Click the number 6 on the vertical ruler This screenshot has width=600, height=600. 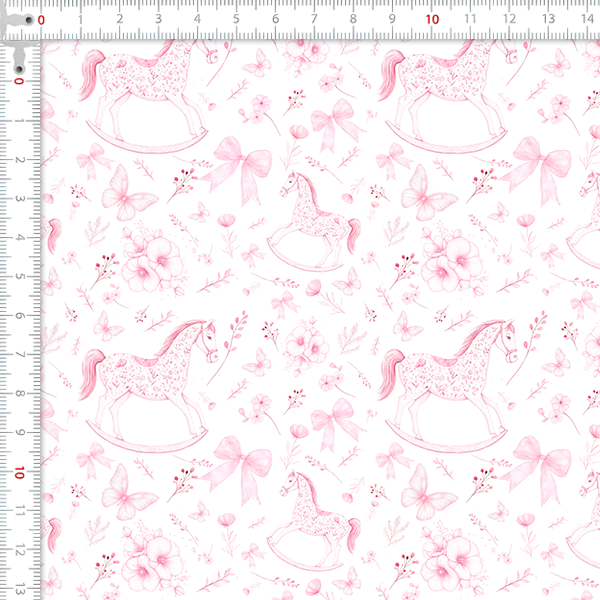point(20,316)
